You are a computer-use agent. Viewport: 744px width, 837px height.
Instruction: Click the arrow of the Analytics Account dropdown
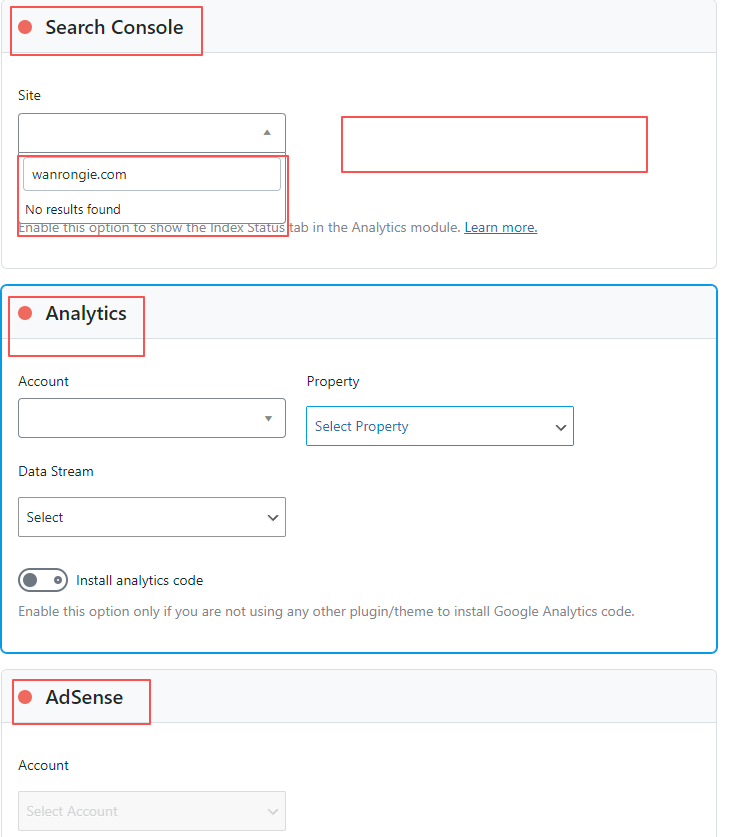point(268,418)
